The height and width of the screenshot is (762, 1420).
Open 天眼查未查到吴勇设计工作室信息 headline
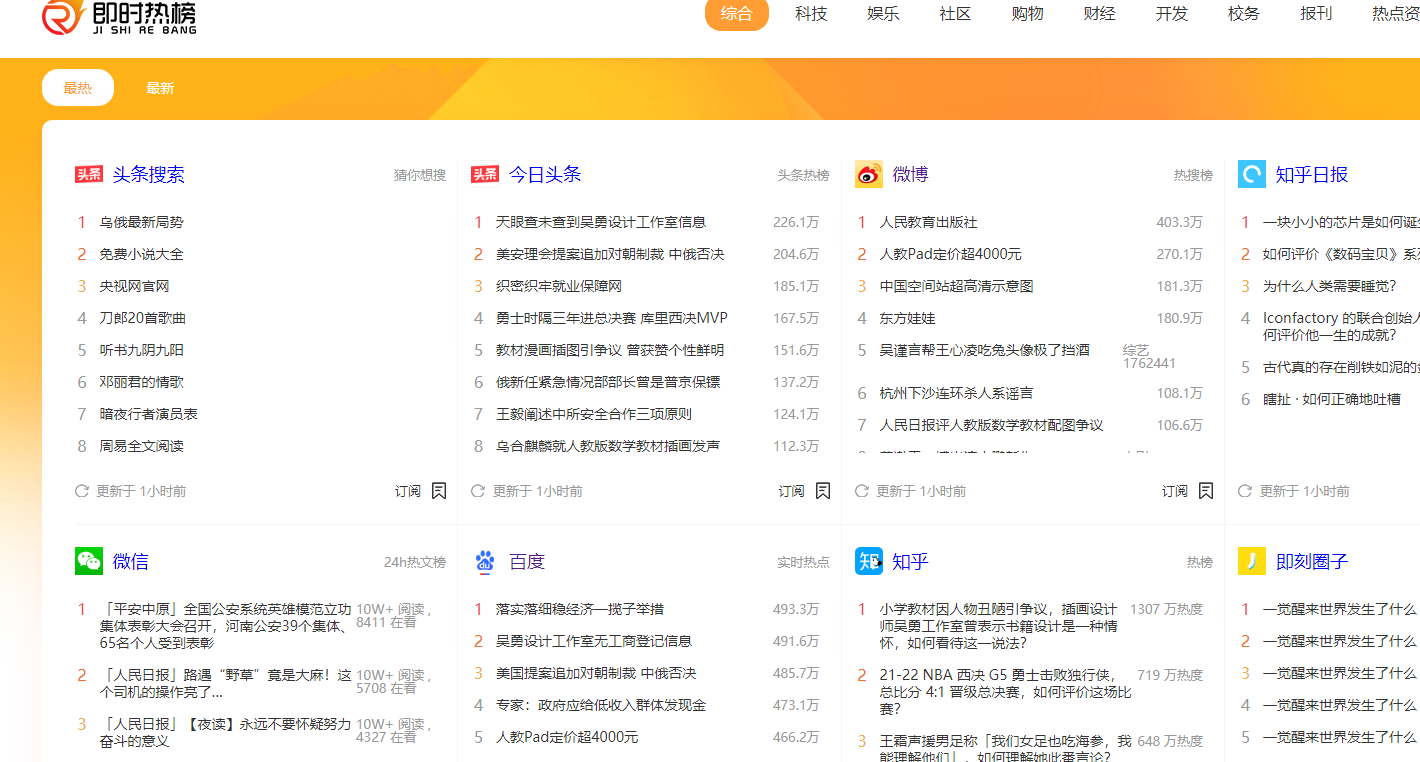[601, 222]
